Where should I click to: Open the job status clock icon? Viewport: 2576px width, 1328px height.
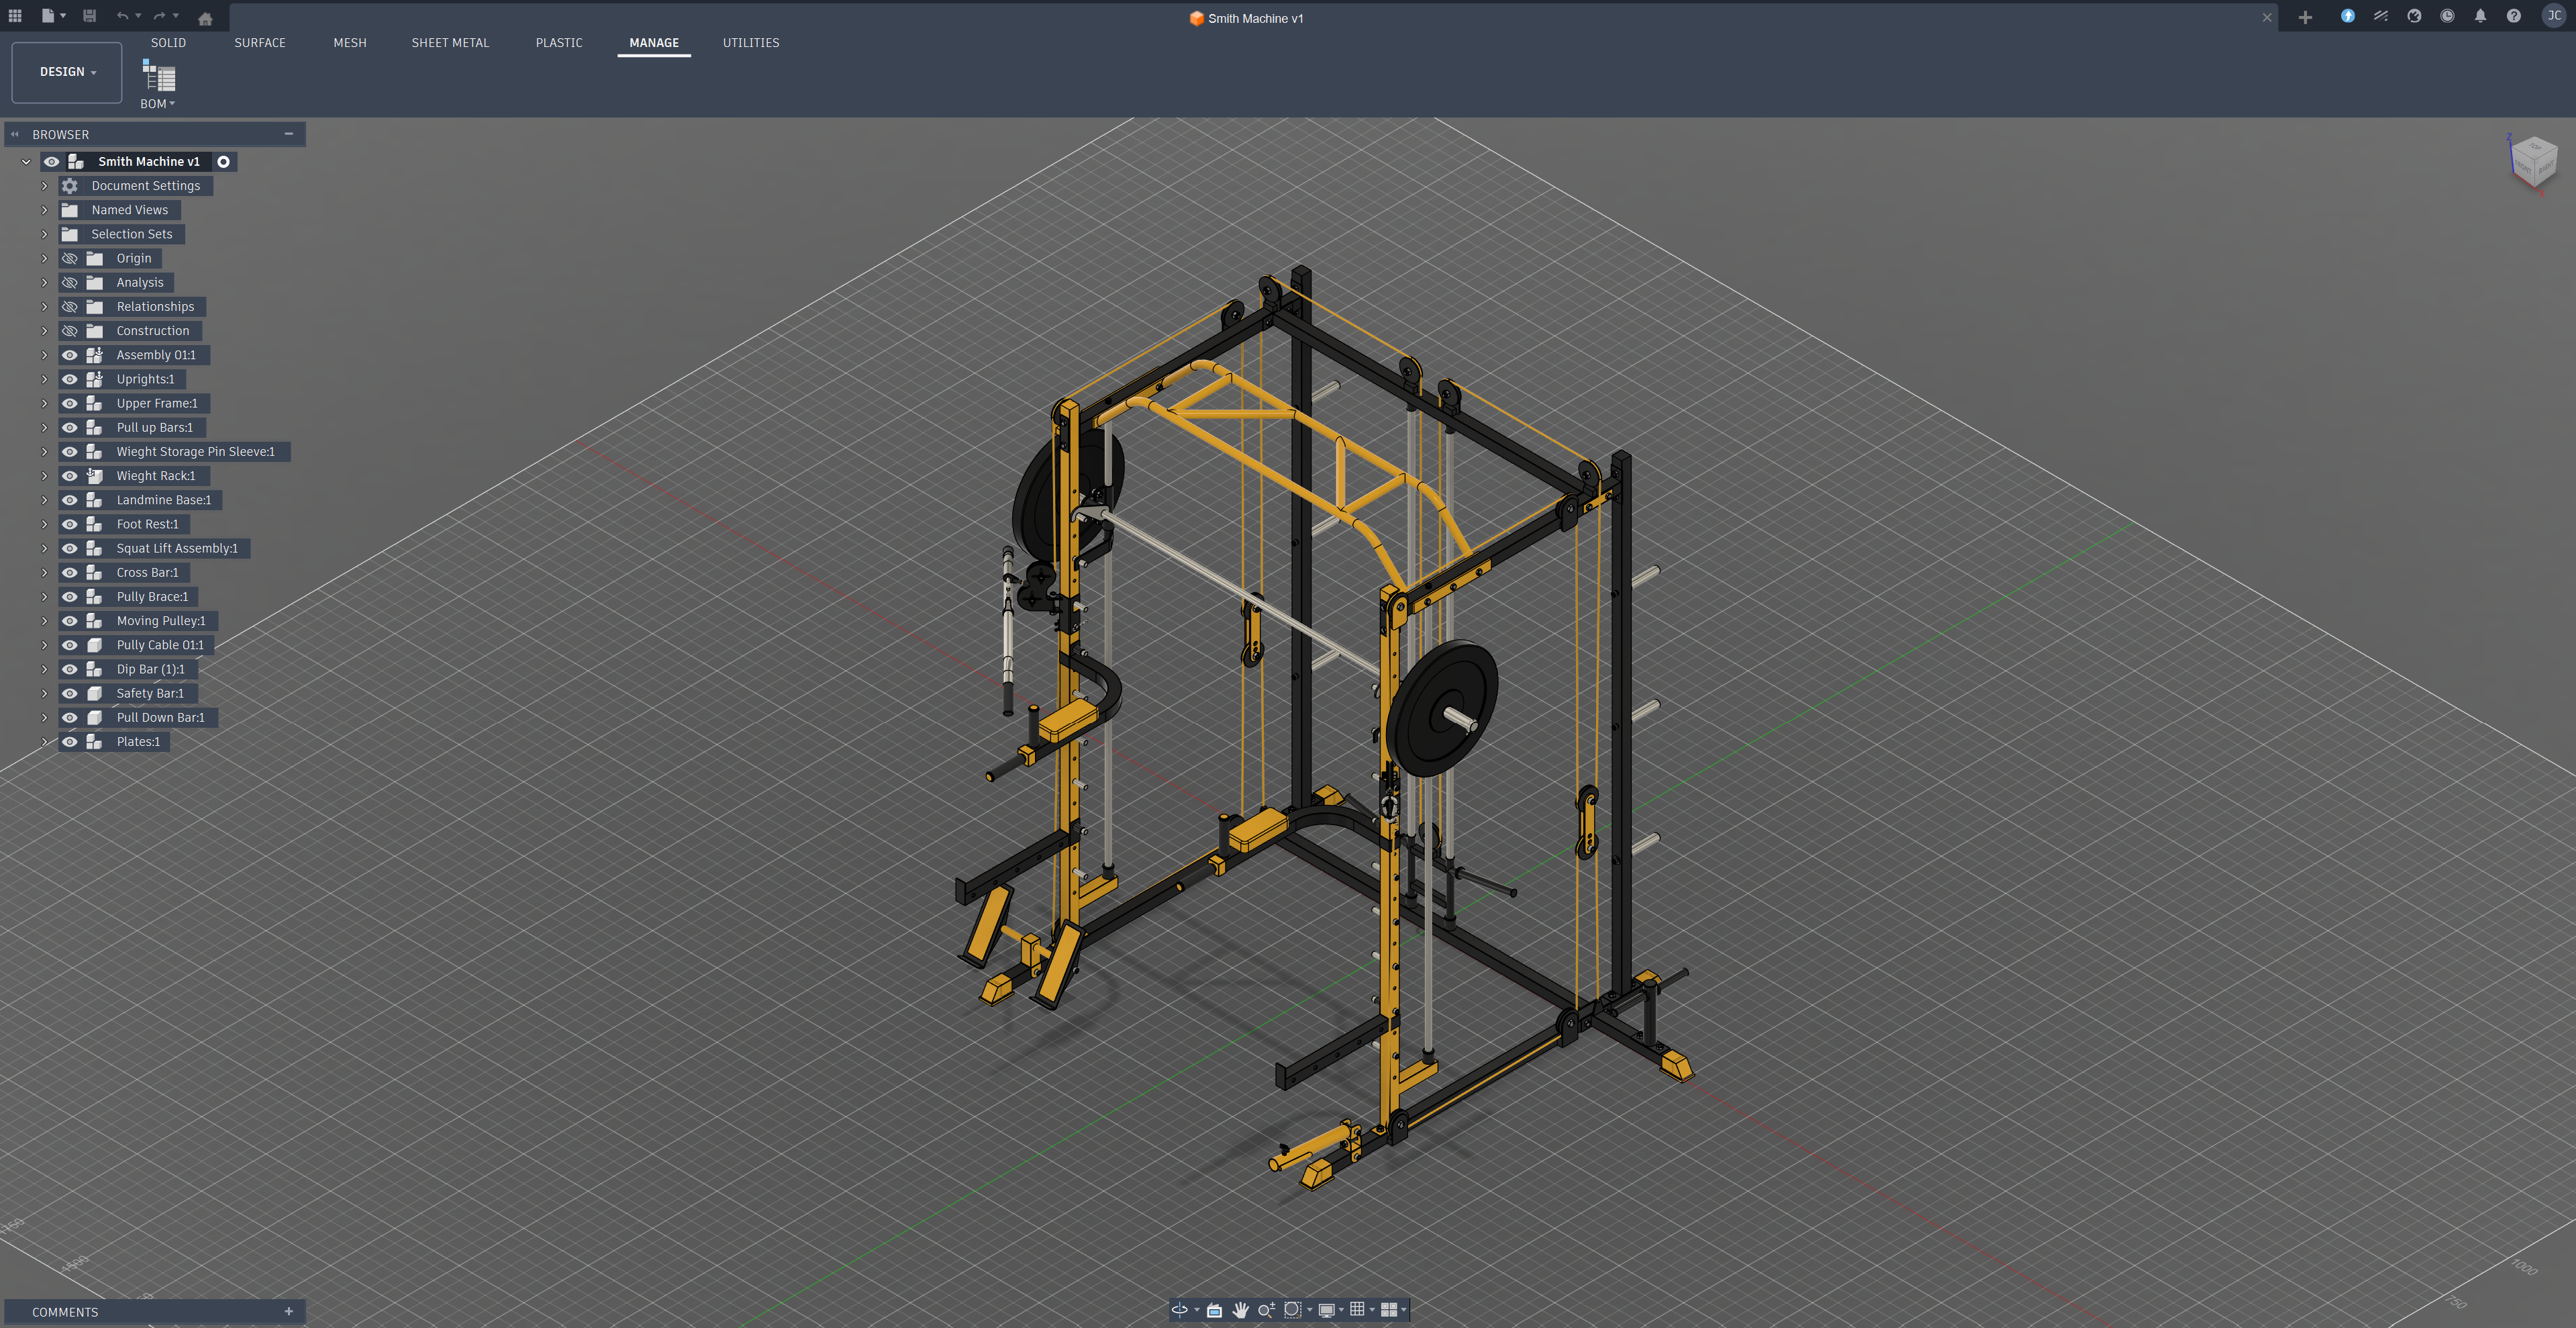point(2447,16)
